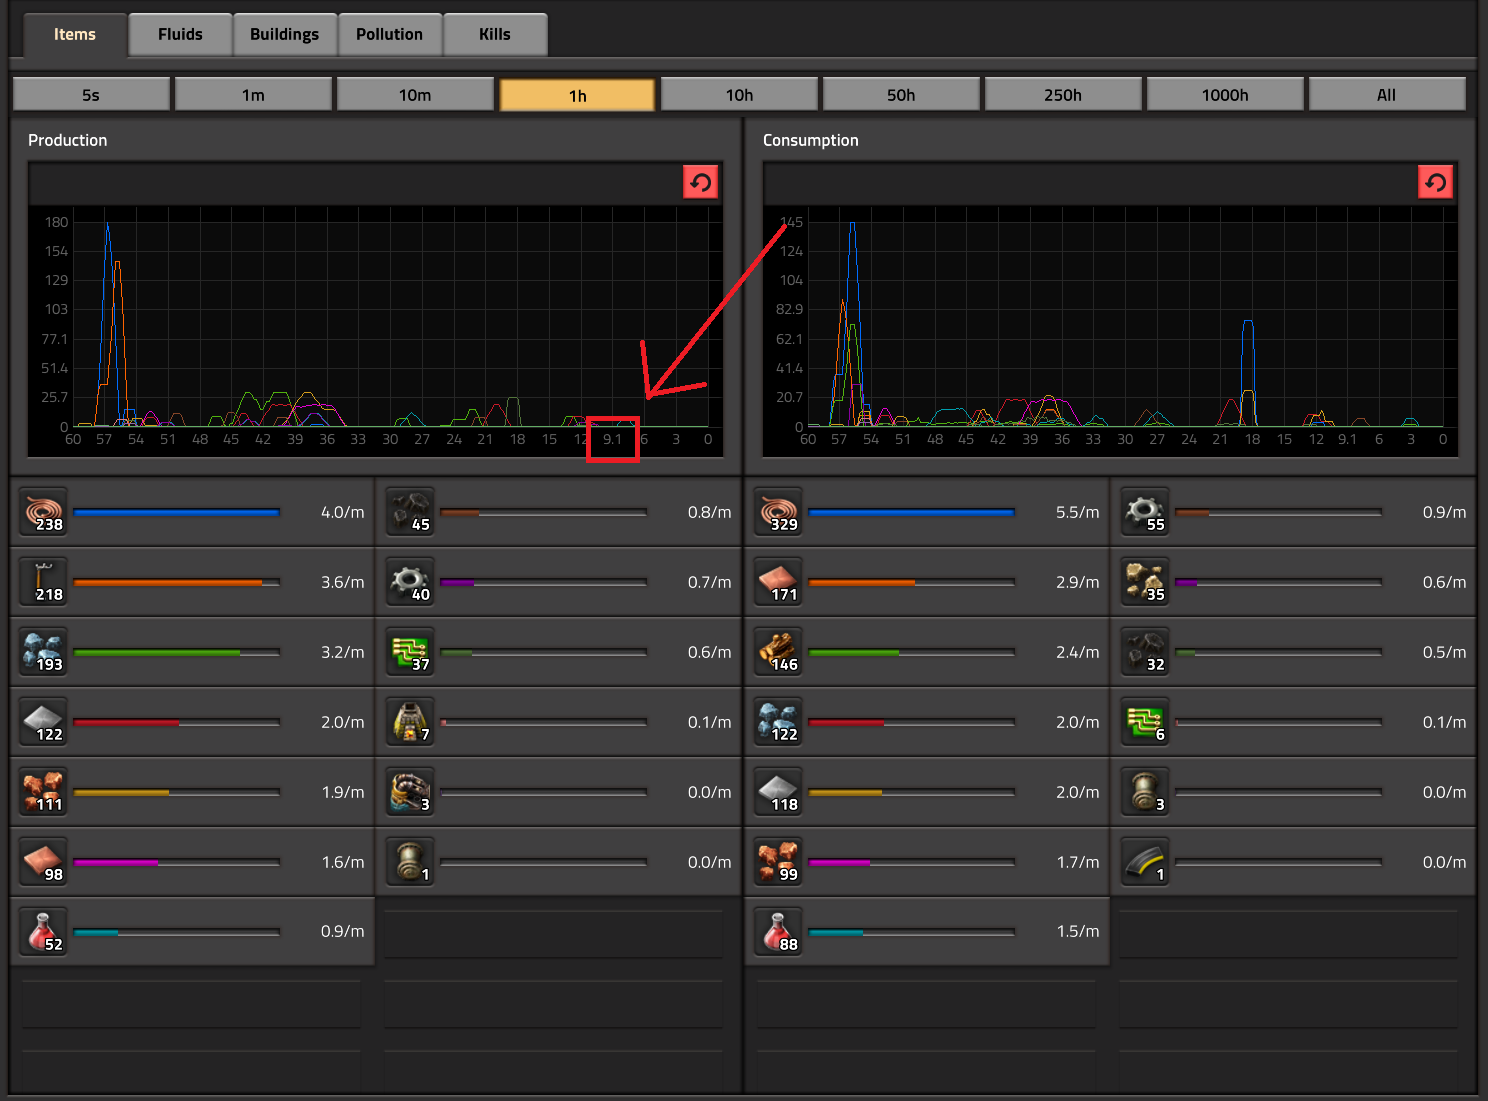Select coal icon showing 32

(1145, 652)
